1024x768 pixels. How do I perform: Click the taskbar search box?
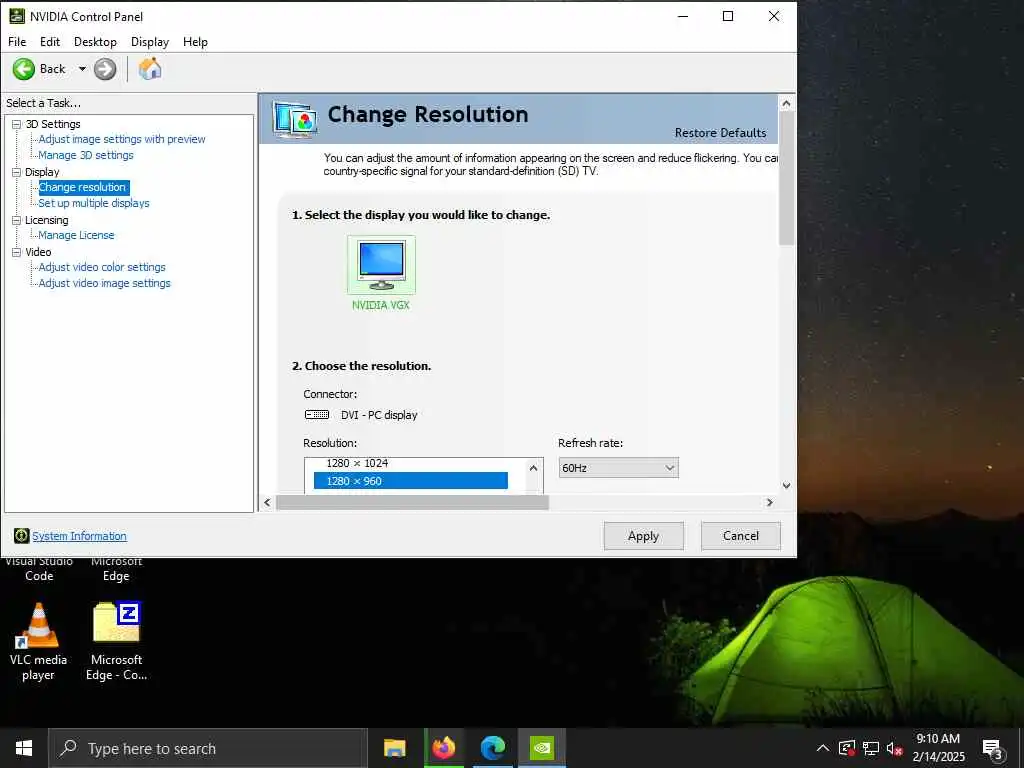click(208, 748)
